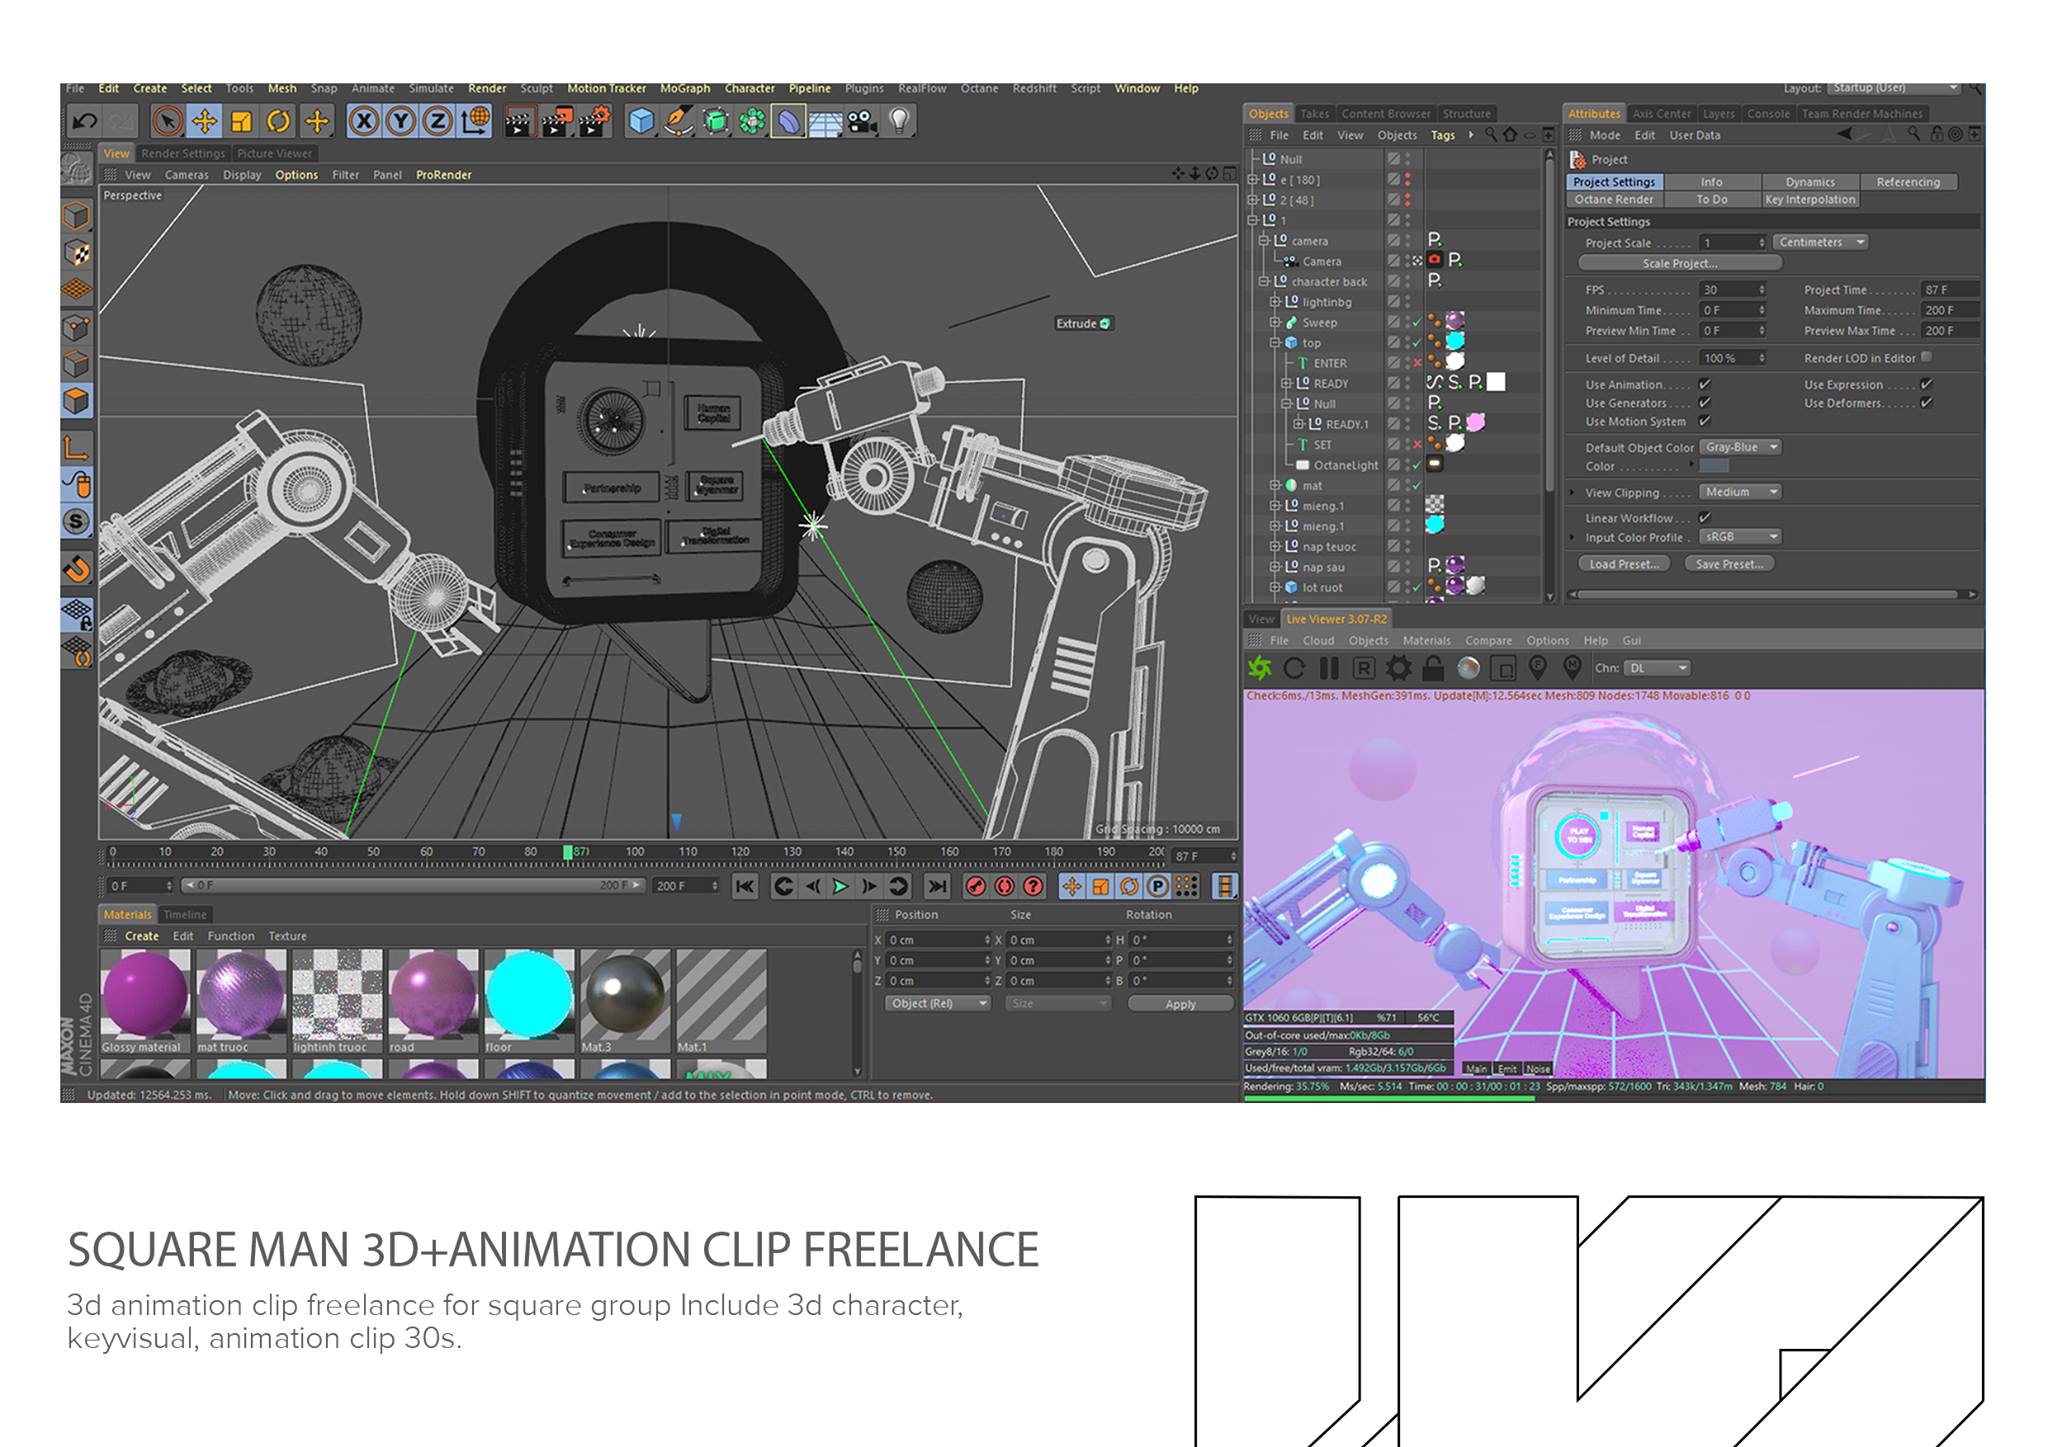Image resolution: width=2048 pixels, height=1447 pixels.
Task: Click the Record active objects keyframe button
Action: (x=975, y=886)
